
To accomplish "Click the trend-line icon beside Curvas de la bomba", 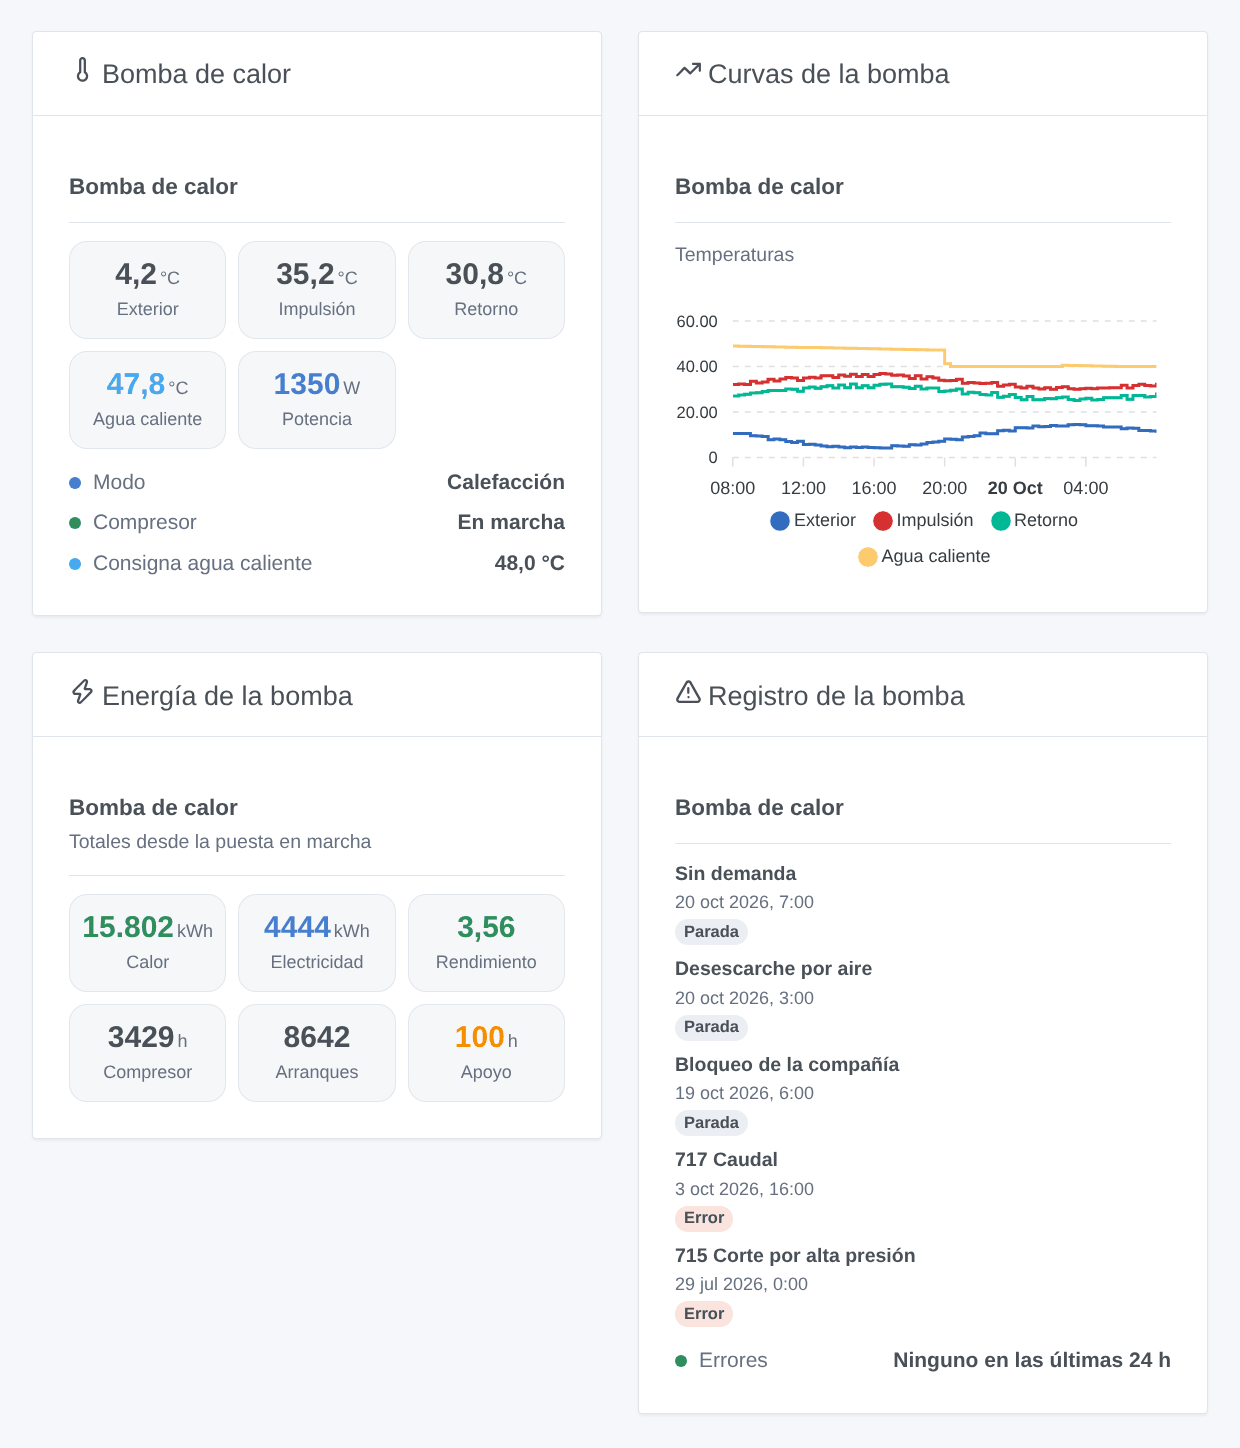I will pos(688,71).
